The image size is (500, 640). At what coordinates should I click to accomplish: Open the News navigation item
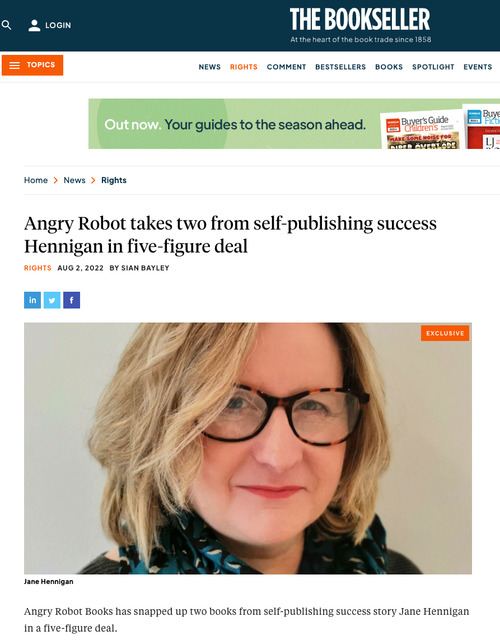pyautogui.click(x=209, y=67)
